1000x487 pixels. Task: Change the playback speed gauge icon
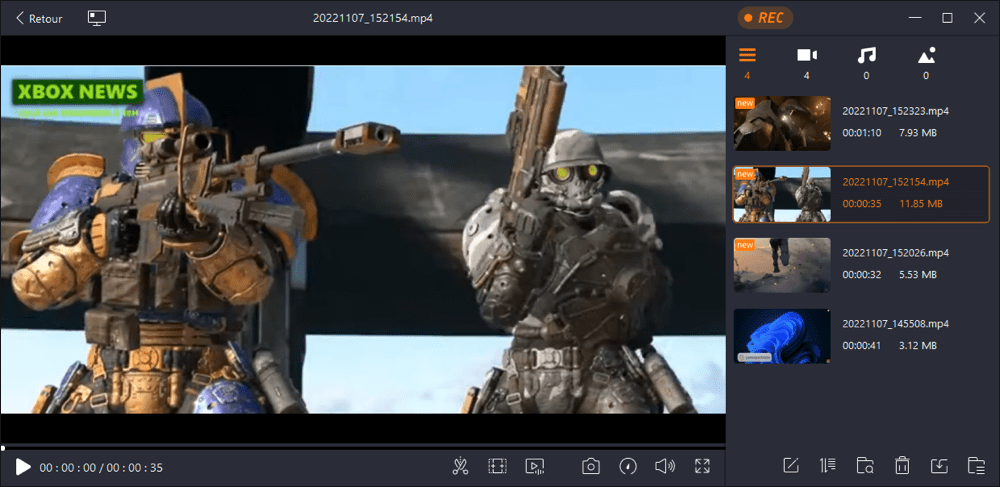628,467
